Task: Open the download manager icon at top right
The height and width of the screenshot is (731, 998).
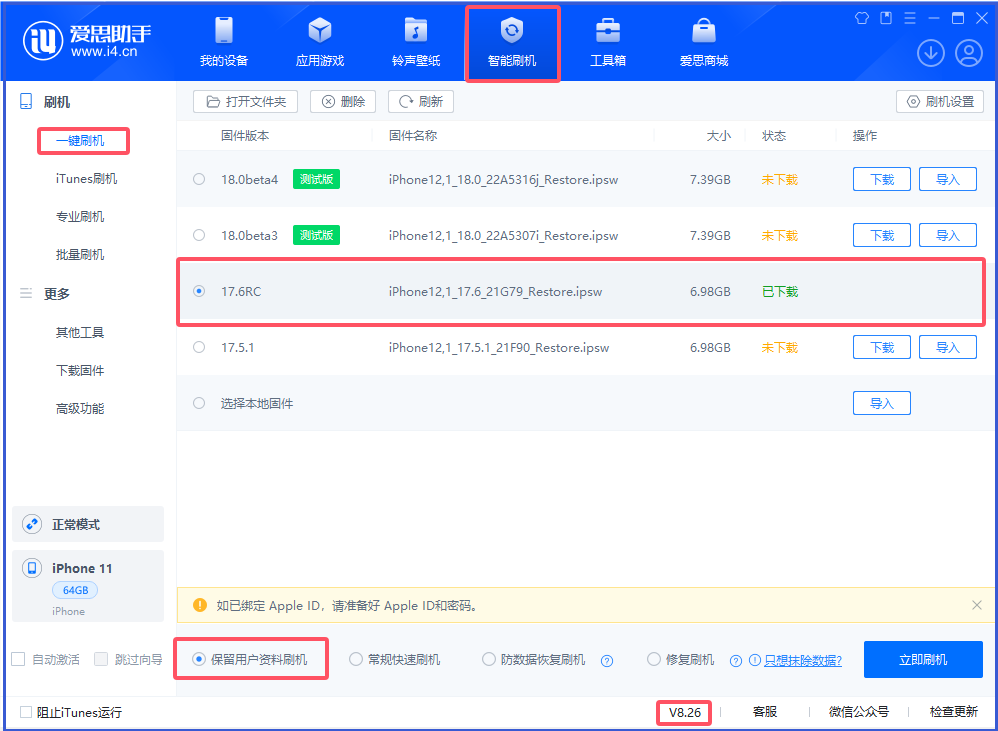Action: 931,53
